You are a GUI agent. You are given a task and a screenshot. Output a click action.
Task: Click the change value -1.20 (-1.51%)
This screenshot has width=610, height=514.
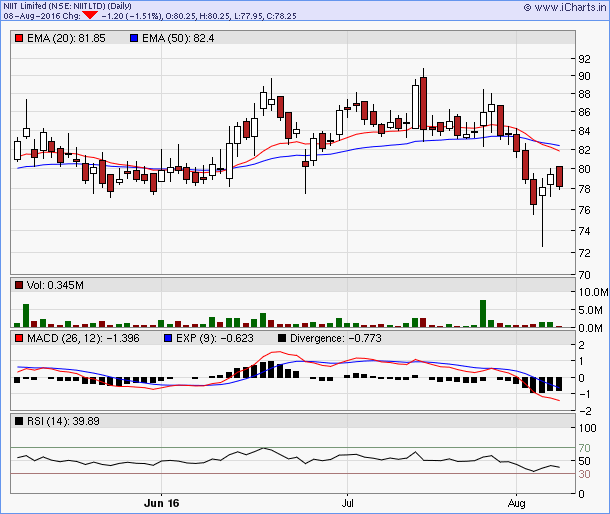click(132, 16)
